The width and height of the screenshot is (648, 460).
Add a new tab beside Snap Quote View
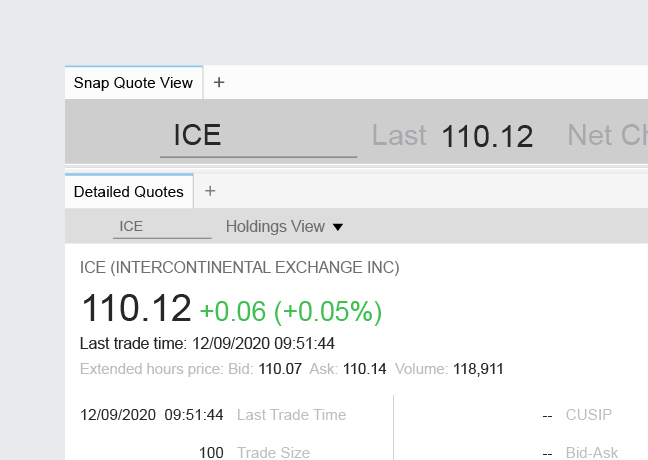click(219, 83)
